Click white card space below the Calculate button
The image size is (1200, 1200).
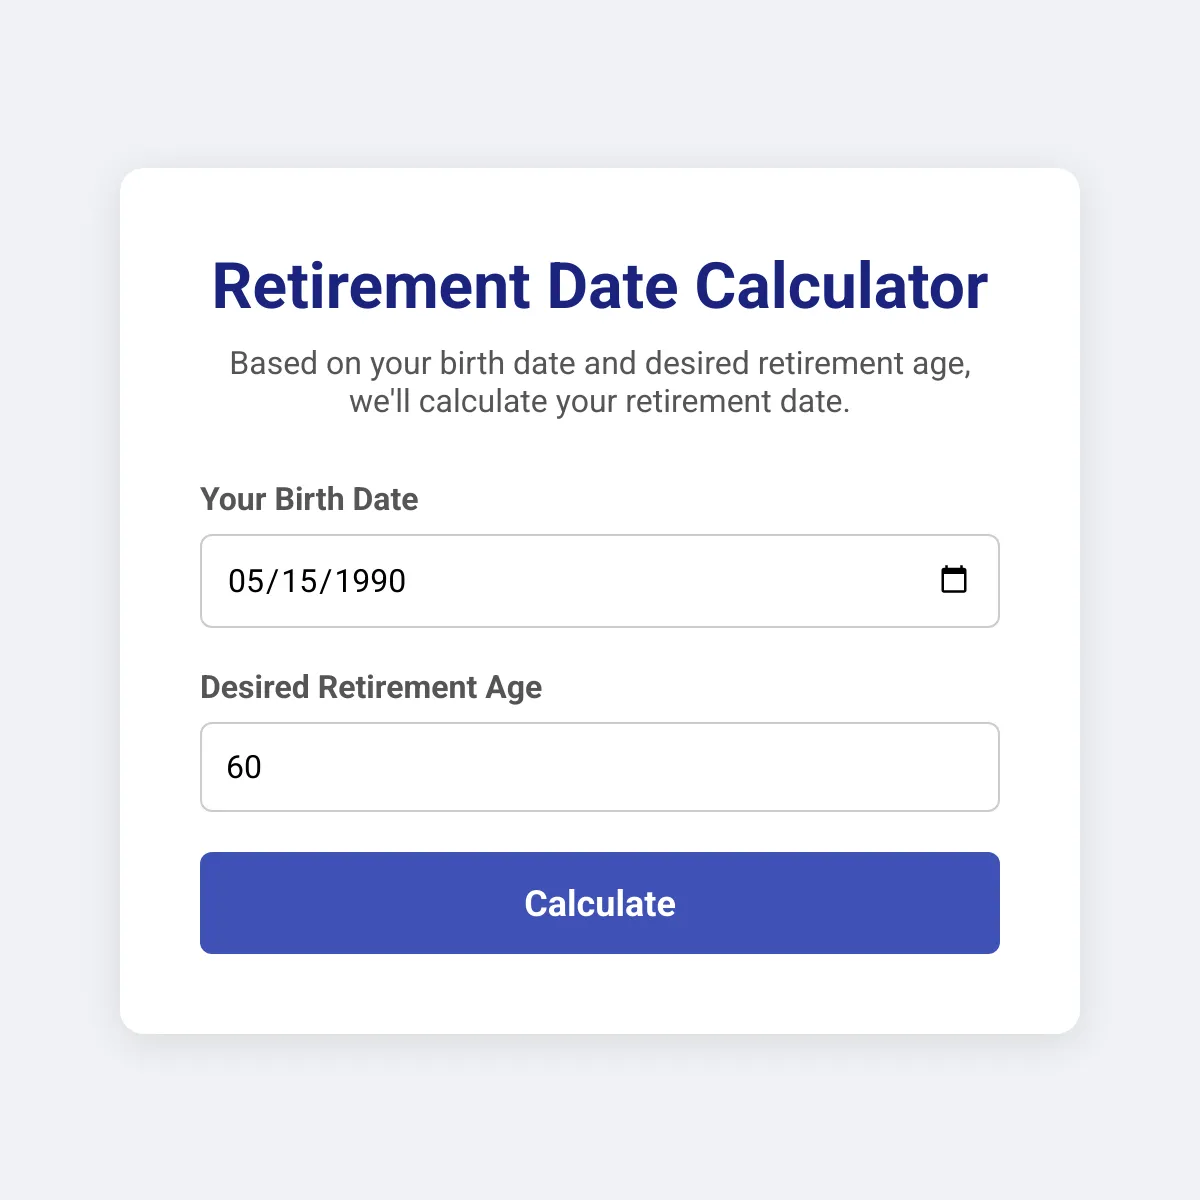pyautogui.click(x=600, y=994)
